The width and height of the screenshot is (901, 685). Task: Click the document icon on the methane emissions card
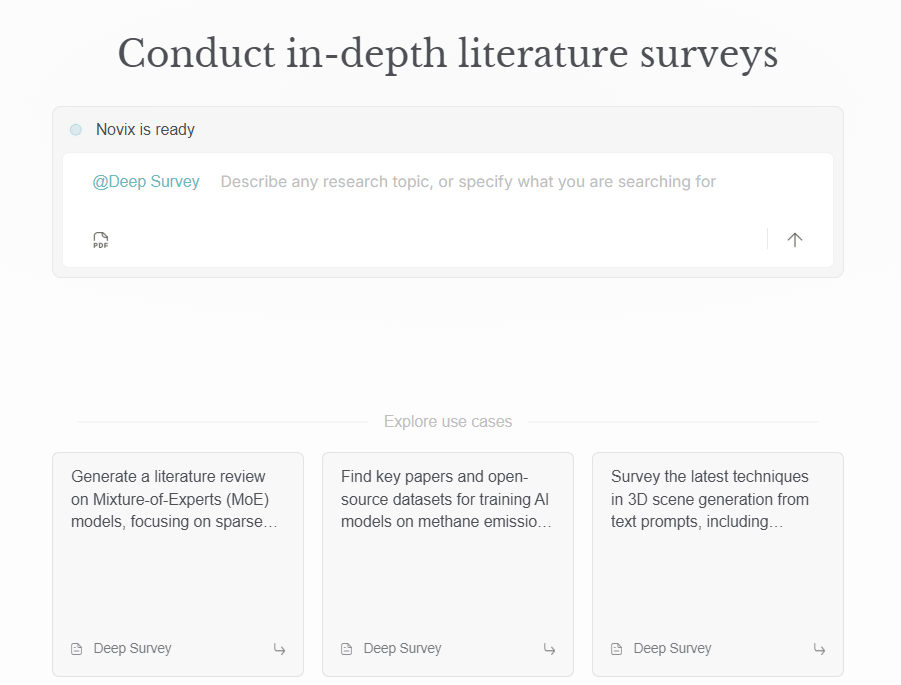pos(347,649)
